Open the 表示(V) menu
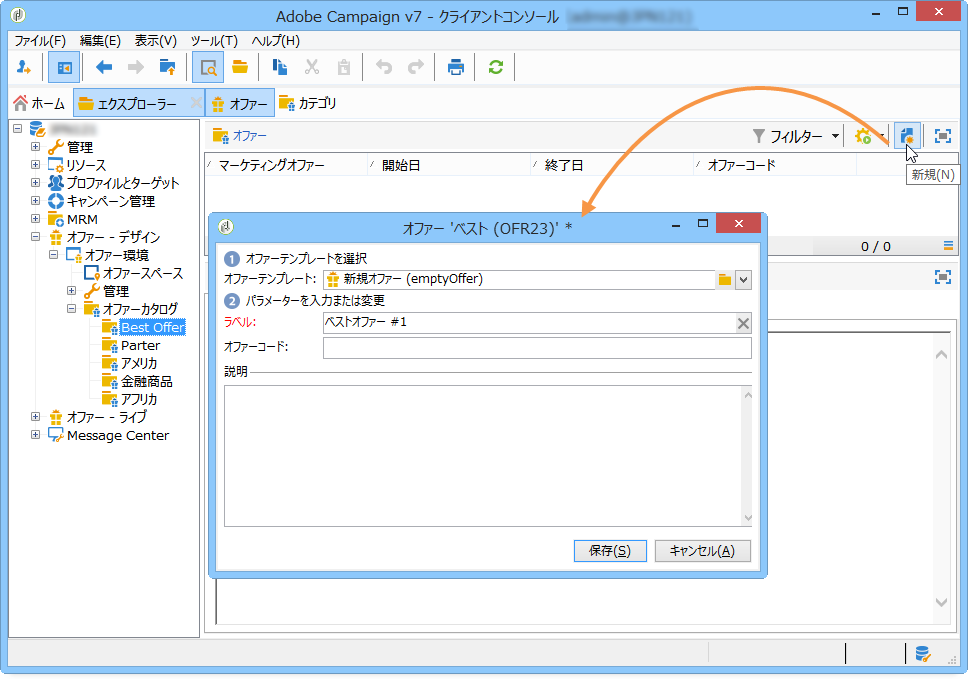976x679 pixels. 156,41
